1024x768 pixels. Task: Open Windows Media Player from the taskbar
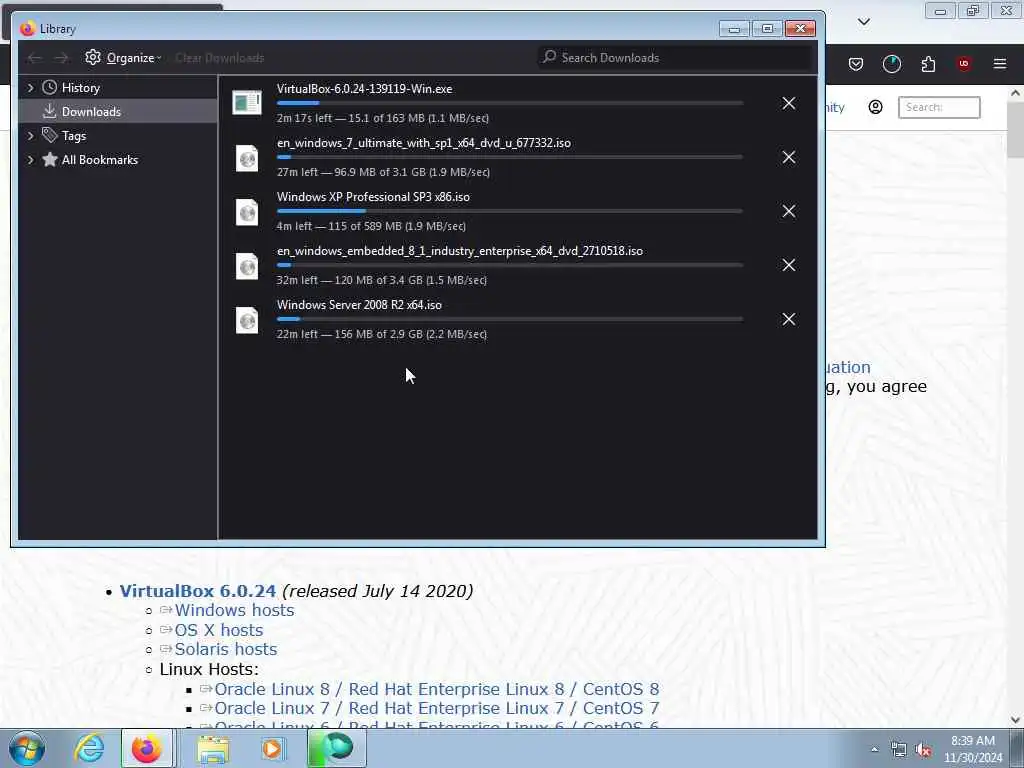272,748
